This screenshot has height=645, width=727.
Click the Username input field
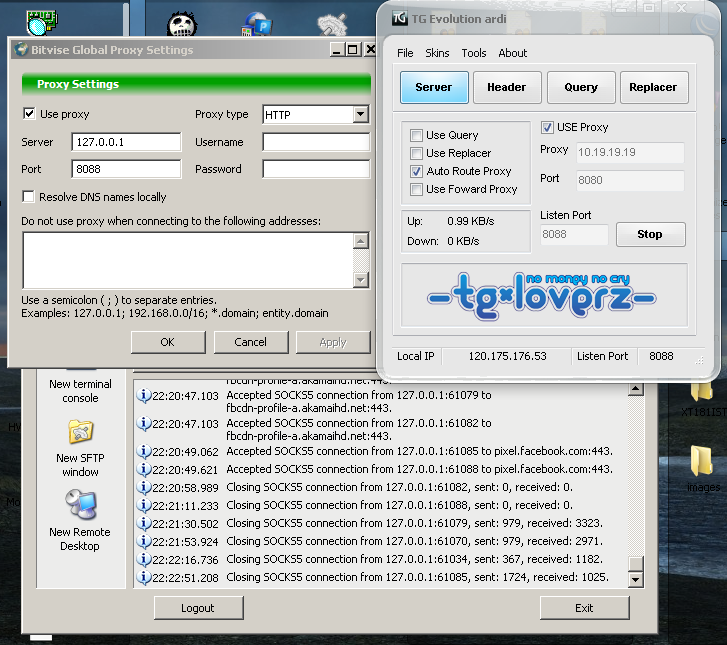[x=316, y=142]
